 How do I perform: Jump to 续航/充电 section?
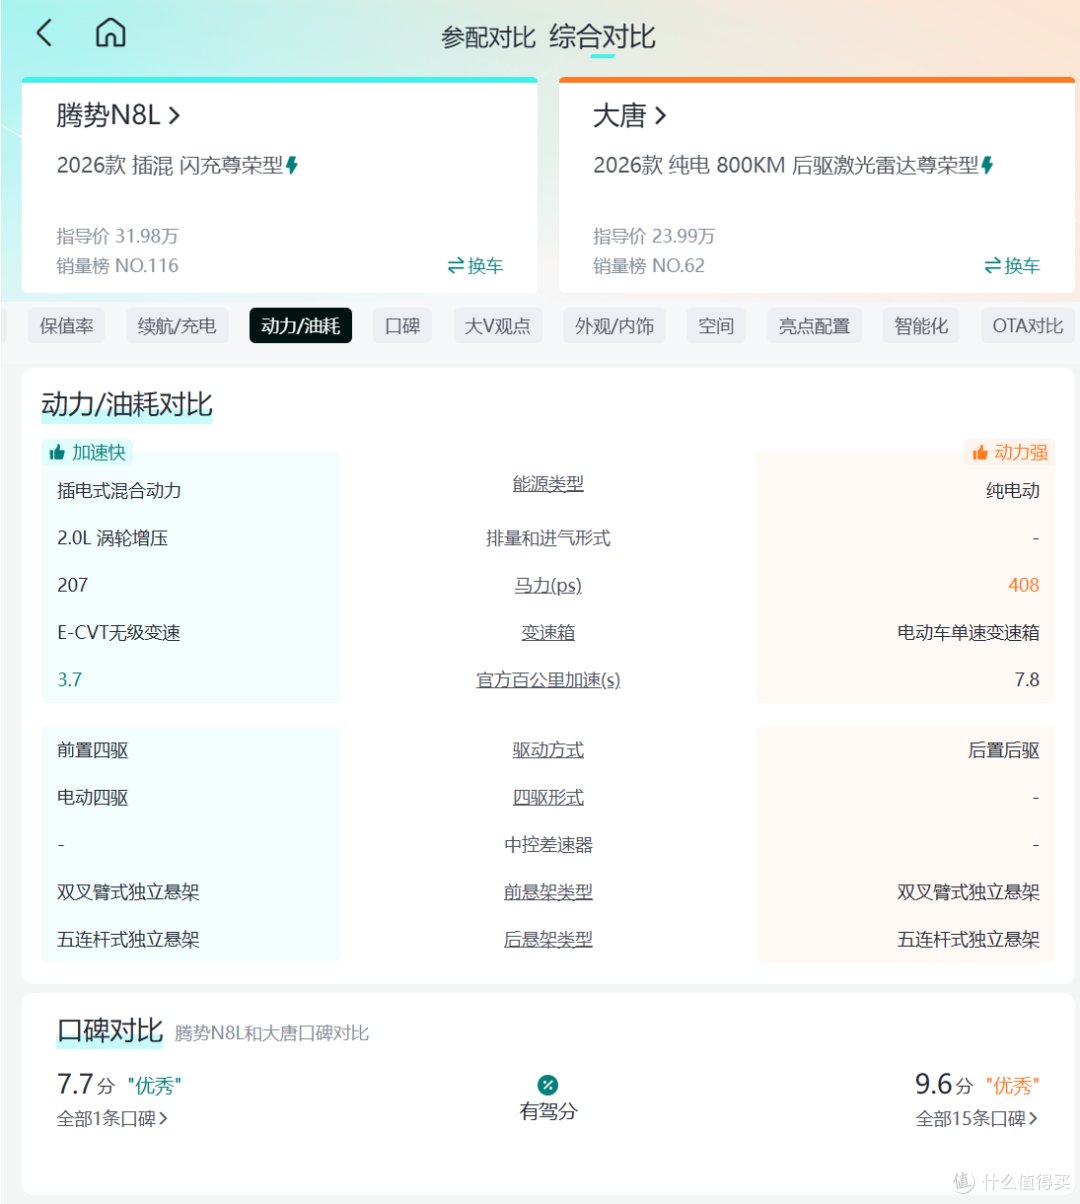click(x=177, y=326)
